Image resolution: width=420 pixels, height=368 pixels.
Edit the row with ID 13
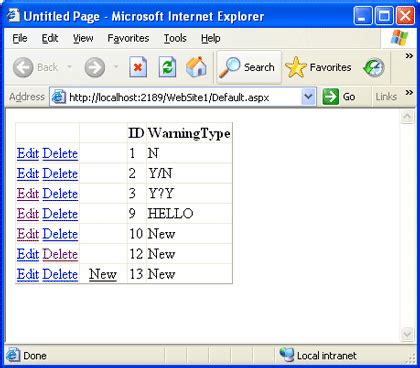click(x=28, y=274)
